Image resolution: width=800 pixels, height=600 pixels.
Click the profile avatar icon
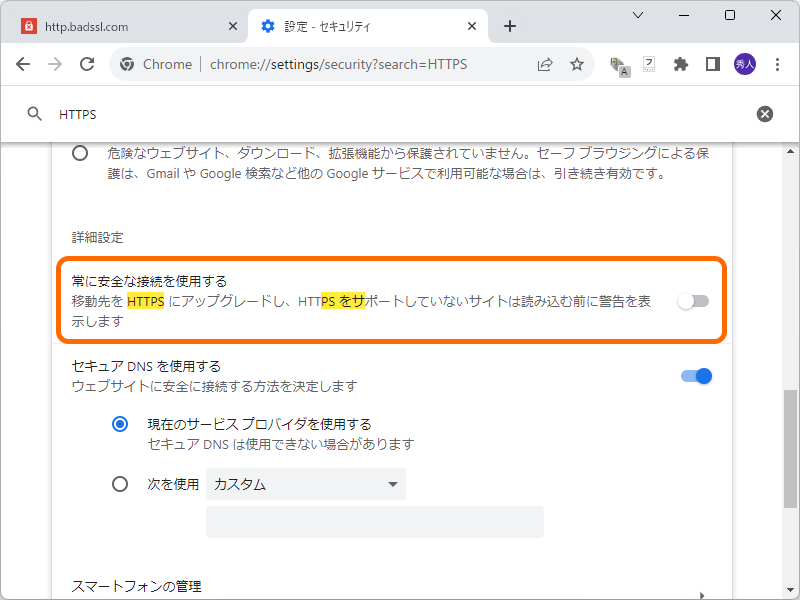[x=744, y=63]
